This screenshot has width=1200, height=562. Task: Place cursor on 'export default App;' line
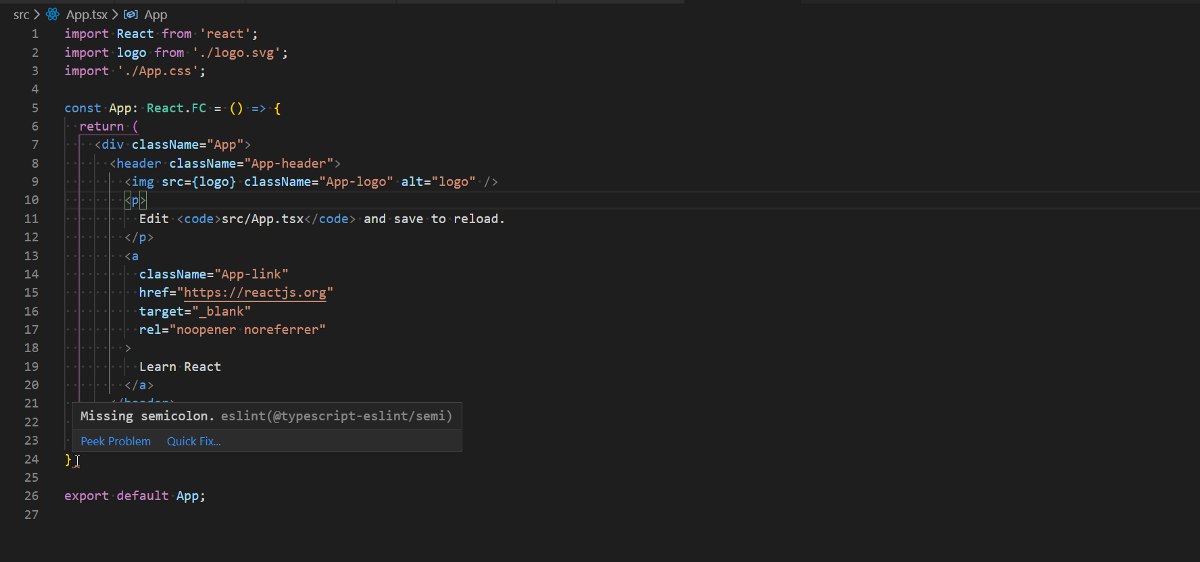click(x=135, y=496)
